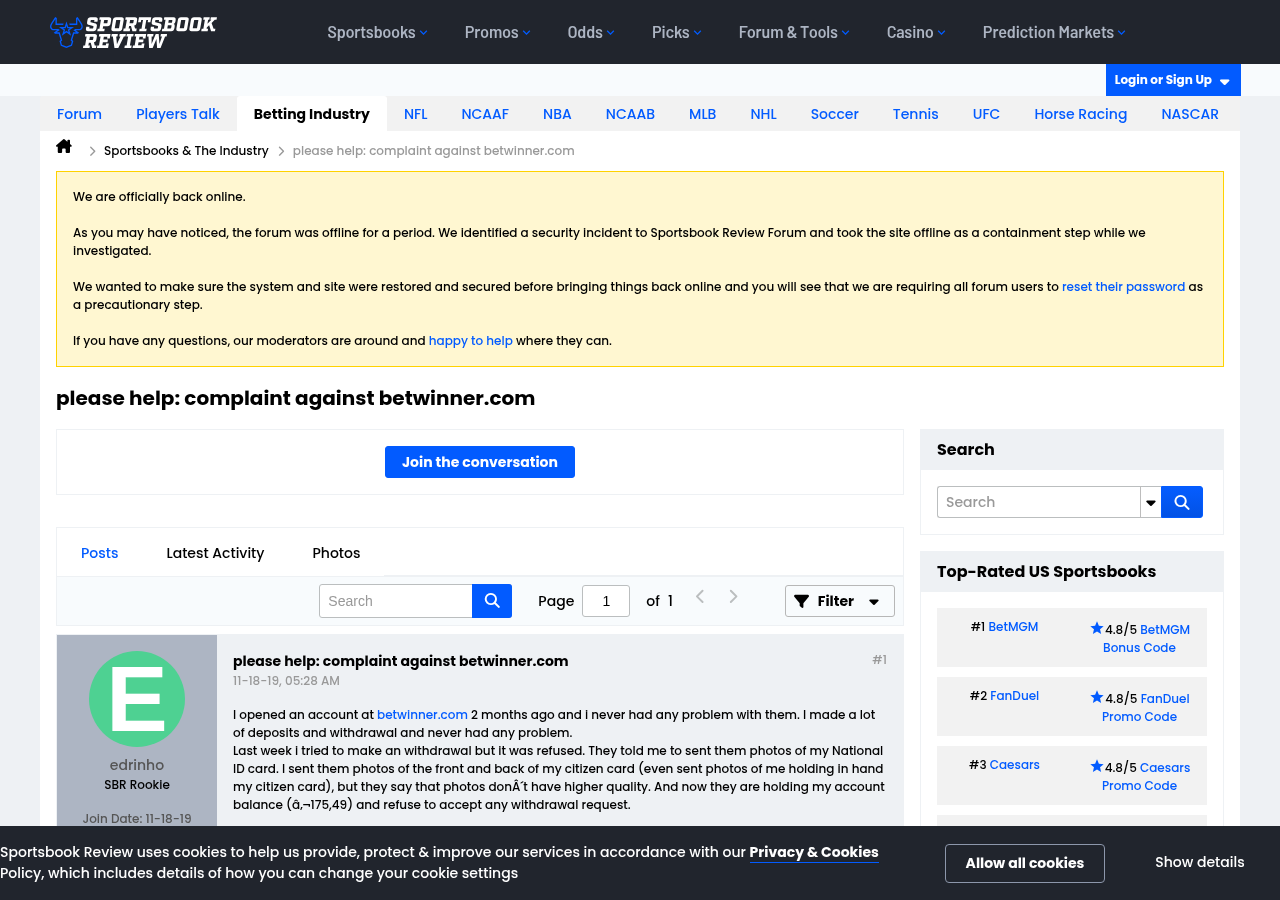The image size is (1280, 900).
Task: Expand Promos menu in header
Action: pos(497,32)
